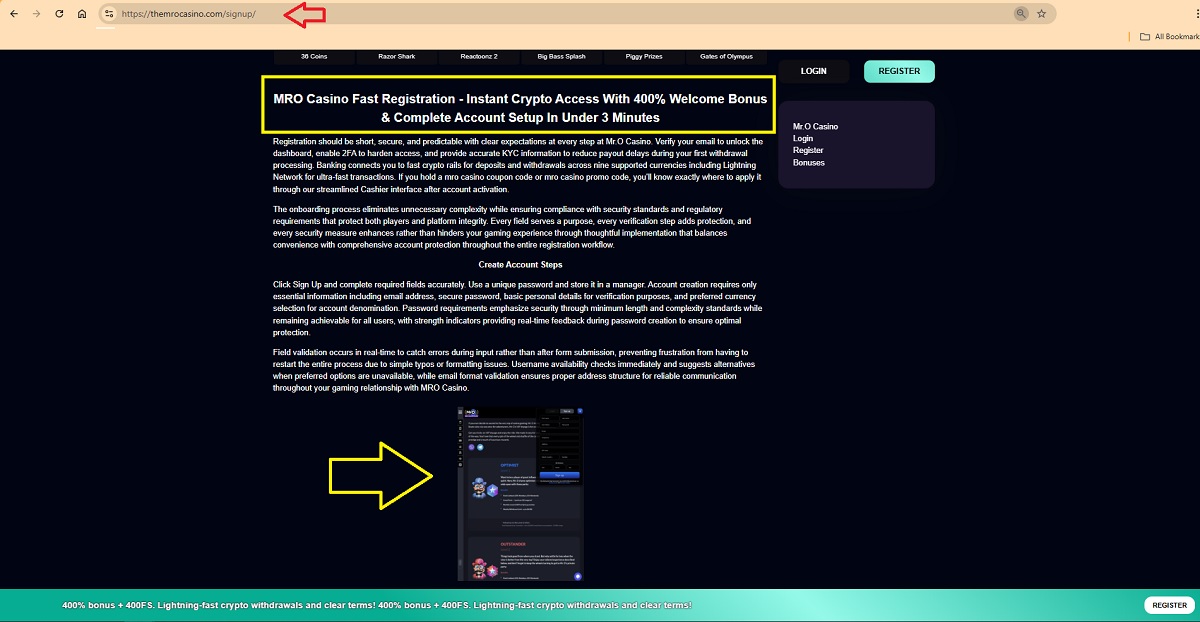Image resolution: width=1200 pixels, height=622 pixels.
Task: Select the Razor Shark game tab
Action: tap(397, 57)
